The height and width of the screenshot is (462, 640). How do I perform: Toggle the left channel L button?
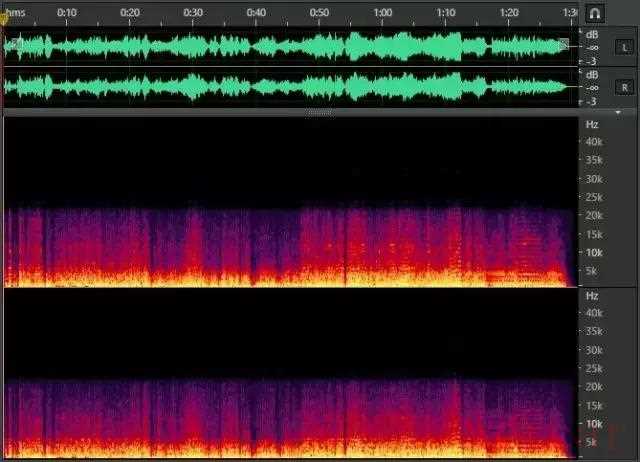point(624,47)
